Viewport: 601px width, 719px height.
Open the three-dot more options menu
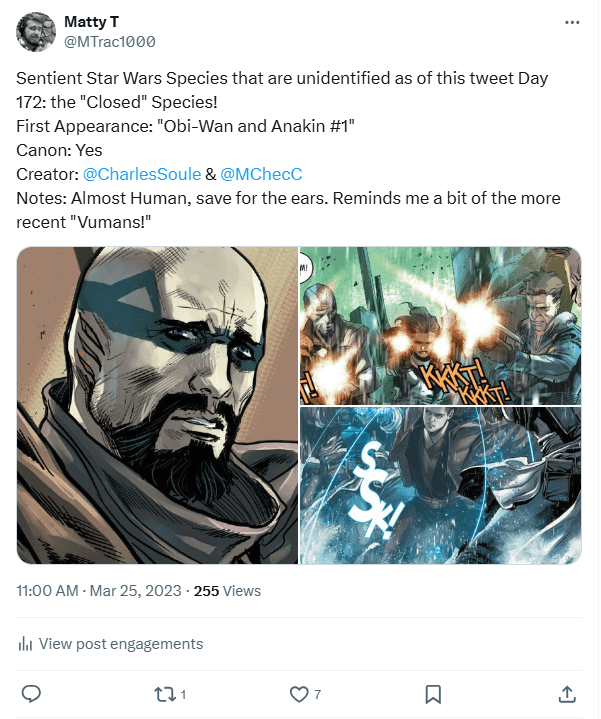(x=571, y=21)
